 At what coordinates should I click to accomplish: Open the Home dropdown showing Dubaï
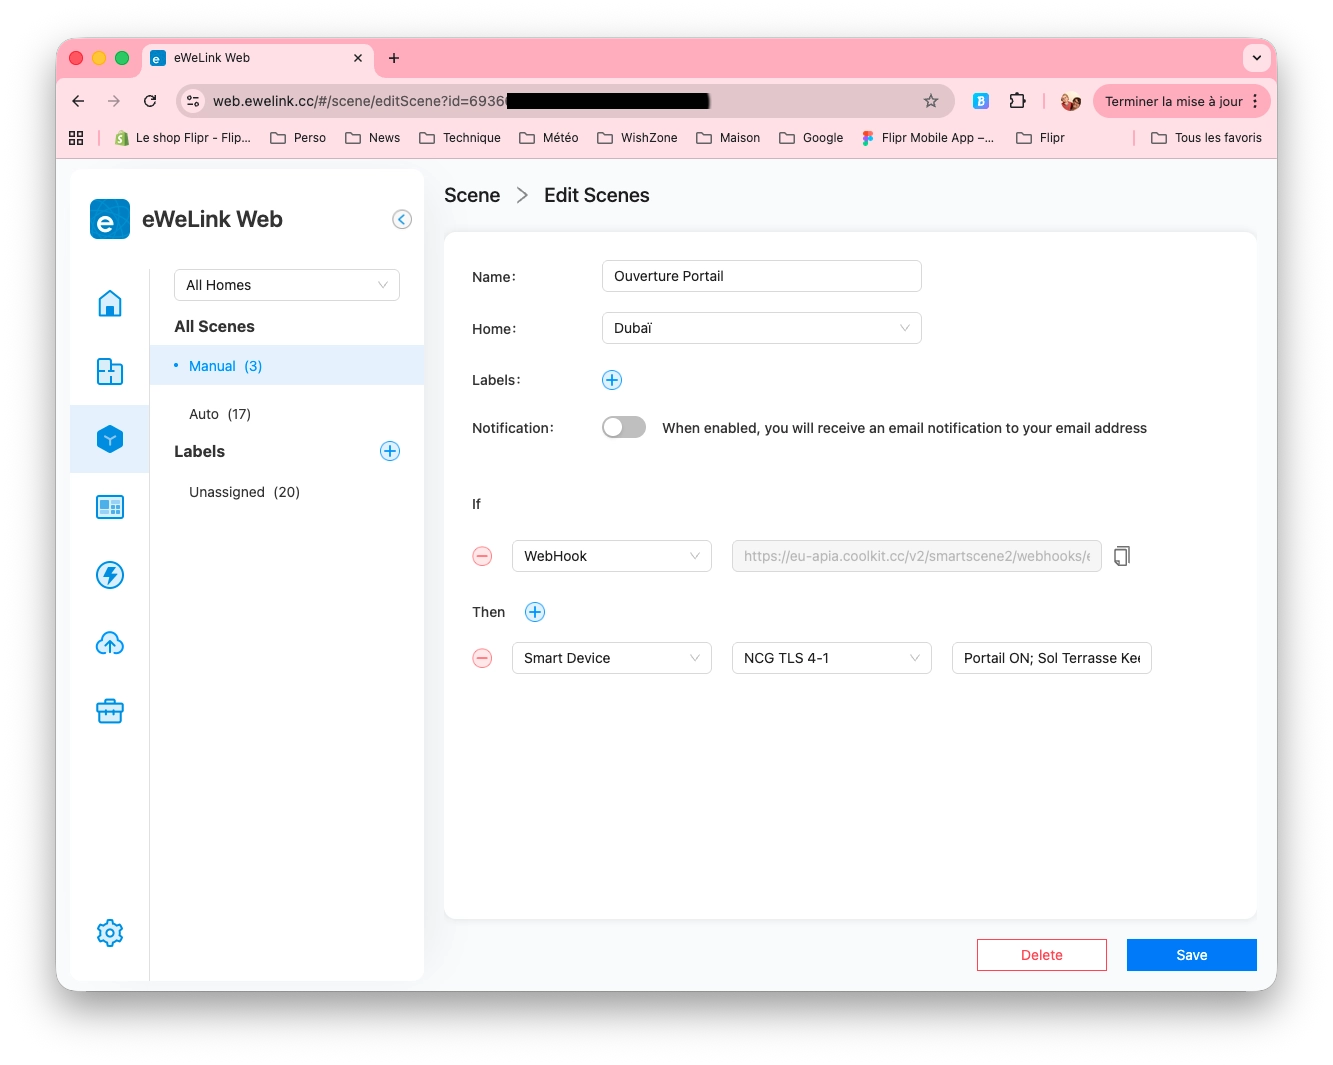coord(761,328)
